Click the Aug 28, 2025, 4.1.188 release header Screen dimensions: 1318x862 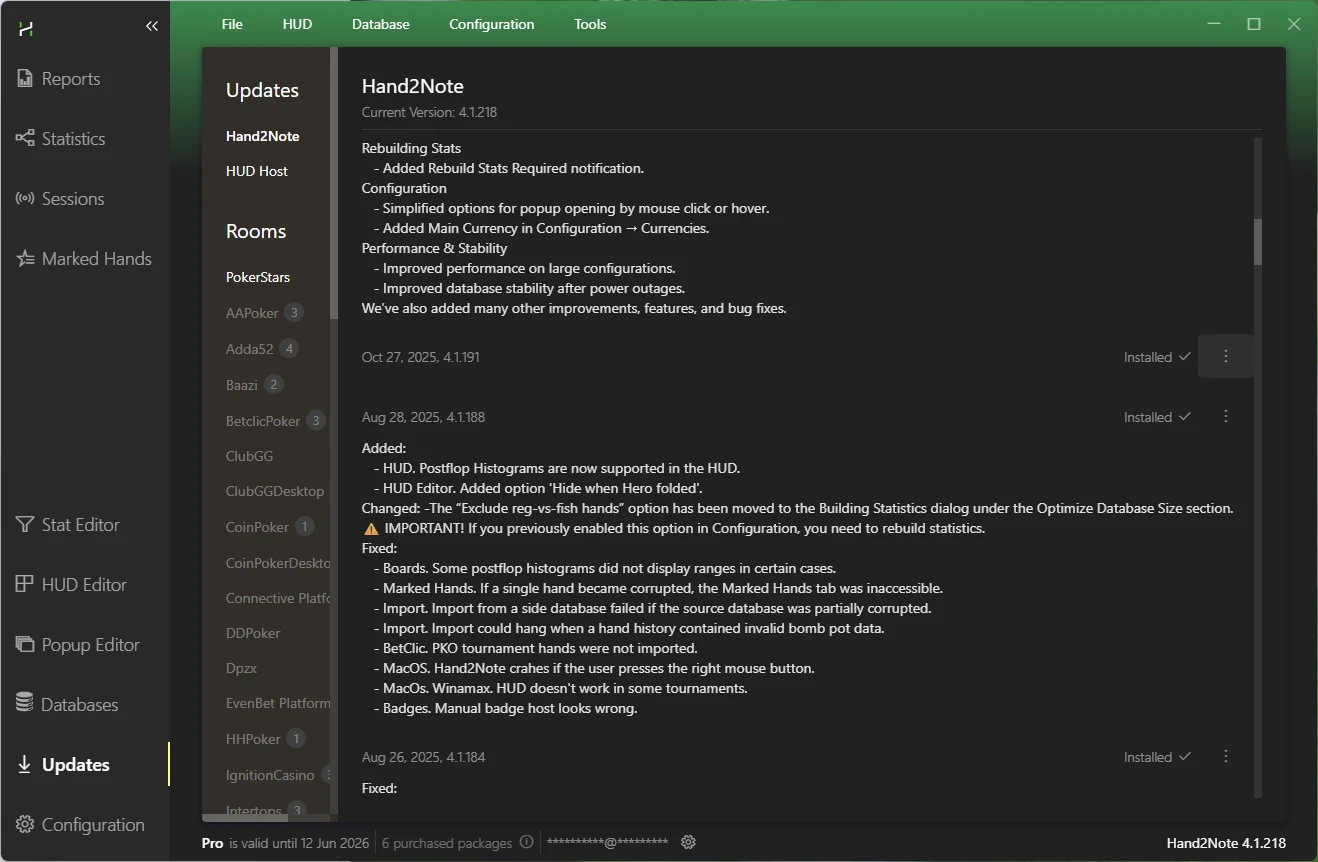[423, 417]
